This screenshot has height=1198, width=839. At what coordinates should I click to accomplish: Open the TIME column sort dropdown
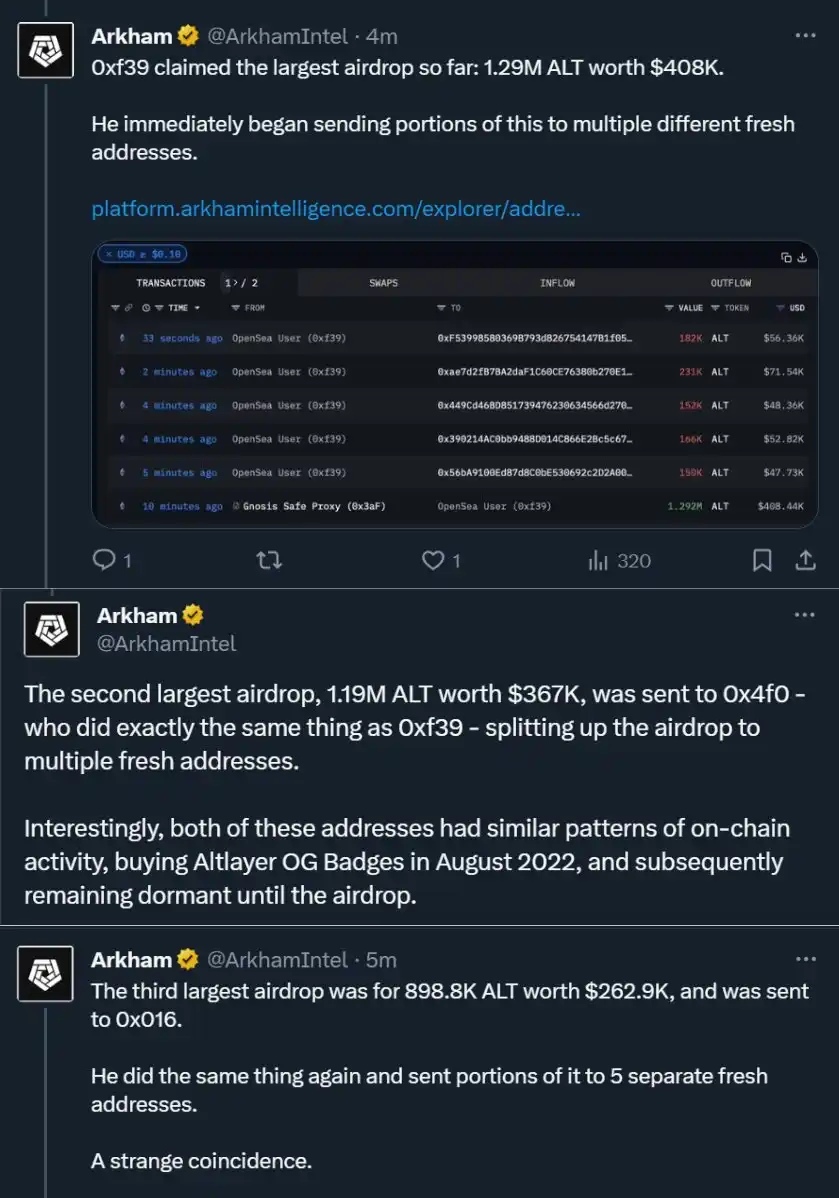click(x=197, y=307)
